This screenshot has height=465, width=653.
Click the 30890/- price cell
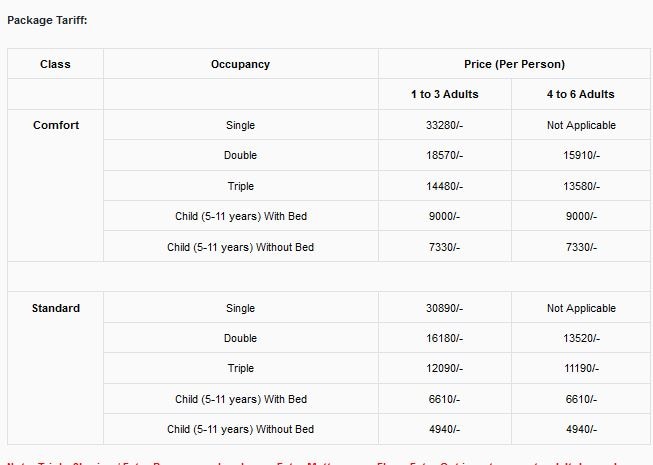coord(443,308)
